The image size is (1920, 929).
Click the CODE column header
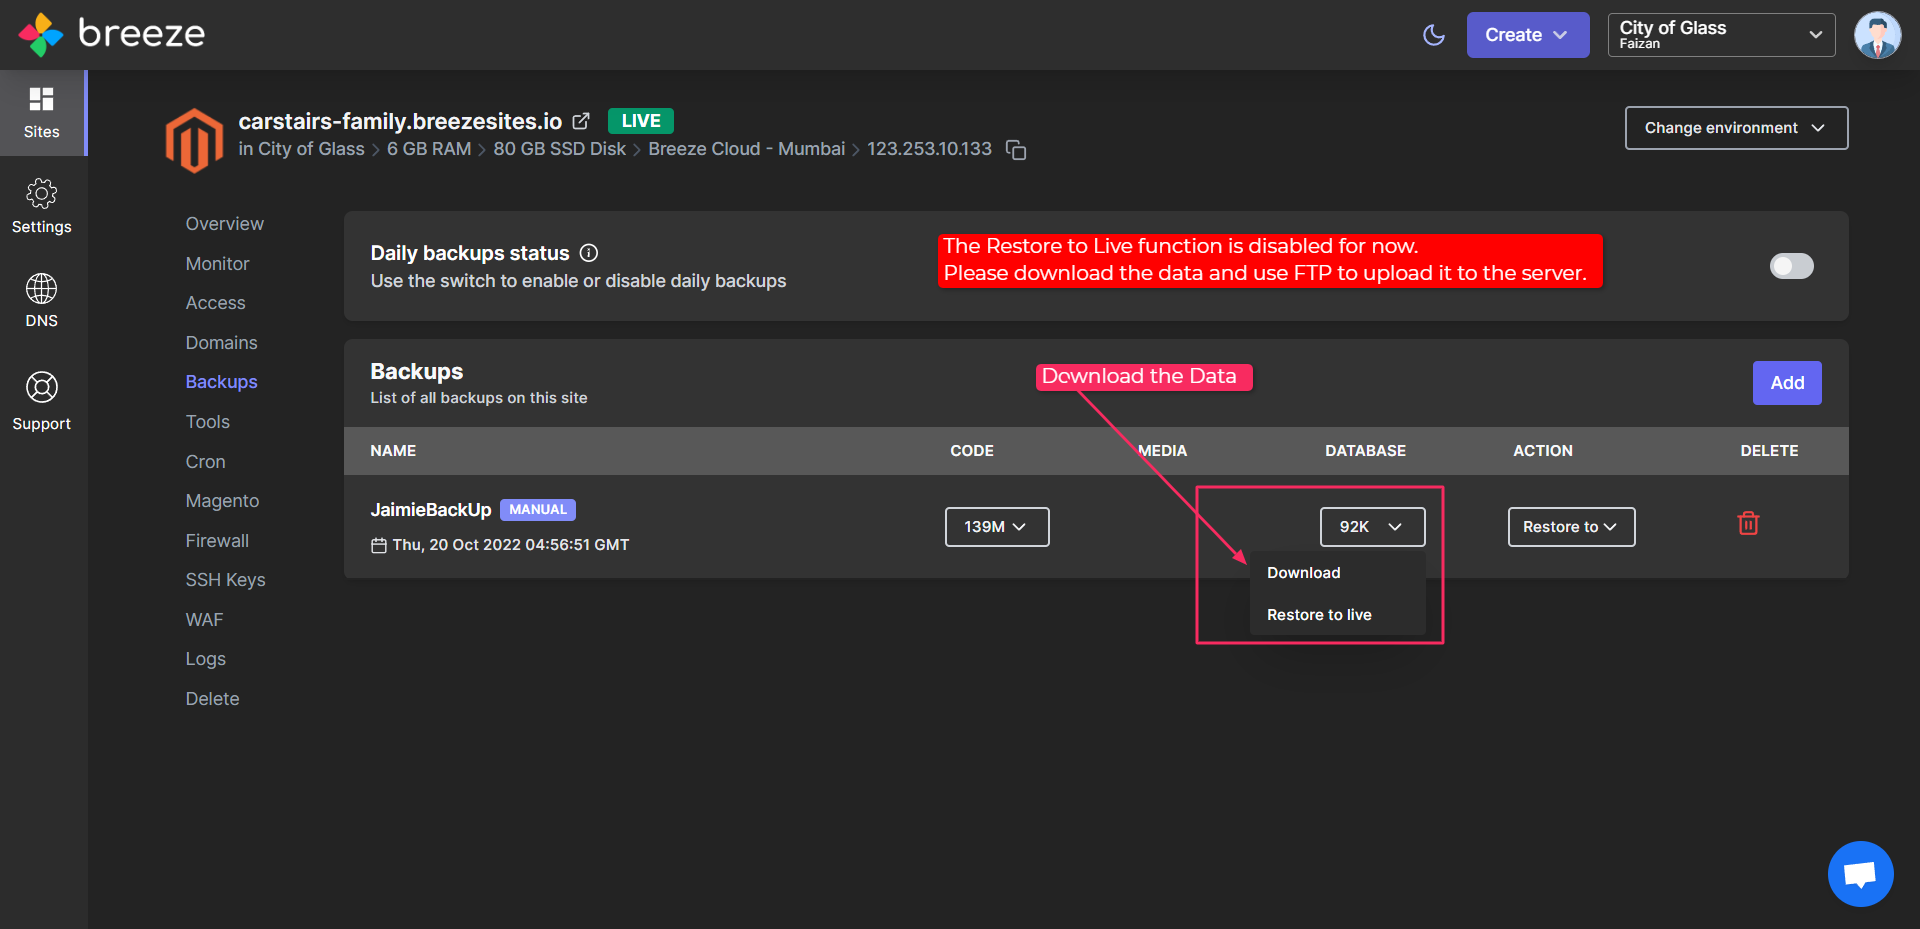[972, 451]
